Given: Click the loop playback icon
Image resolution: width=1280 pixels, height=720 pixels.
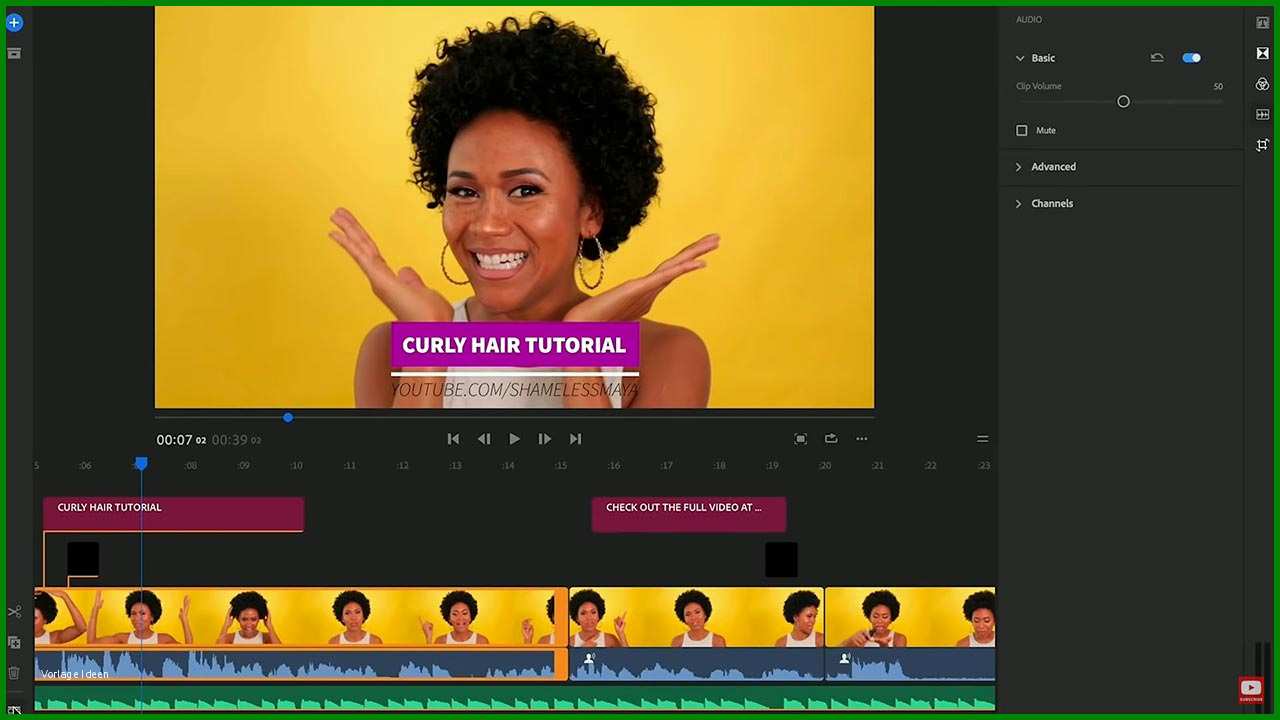Looking at the screenshot, I should [x=831, y=439].
